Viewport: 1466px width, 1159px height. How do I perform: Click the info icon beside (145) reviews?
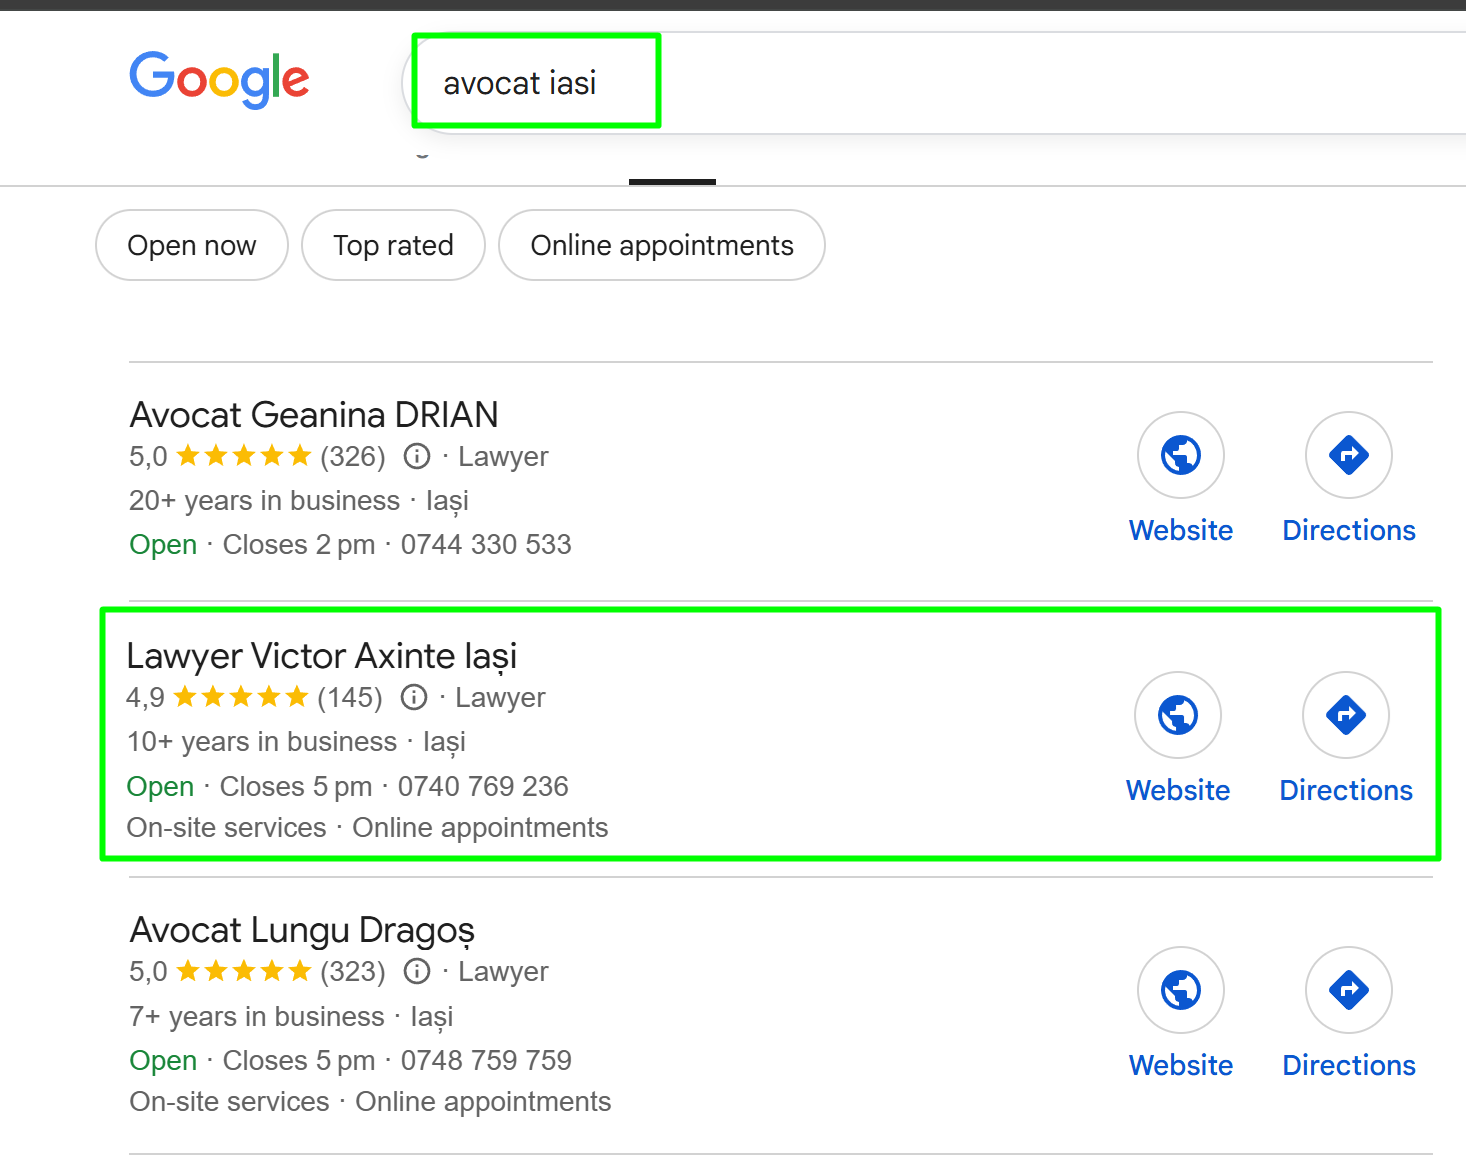pos(414,697)
